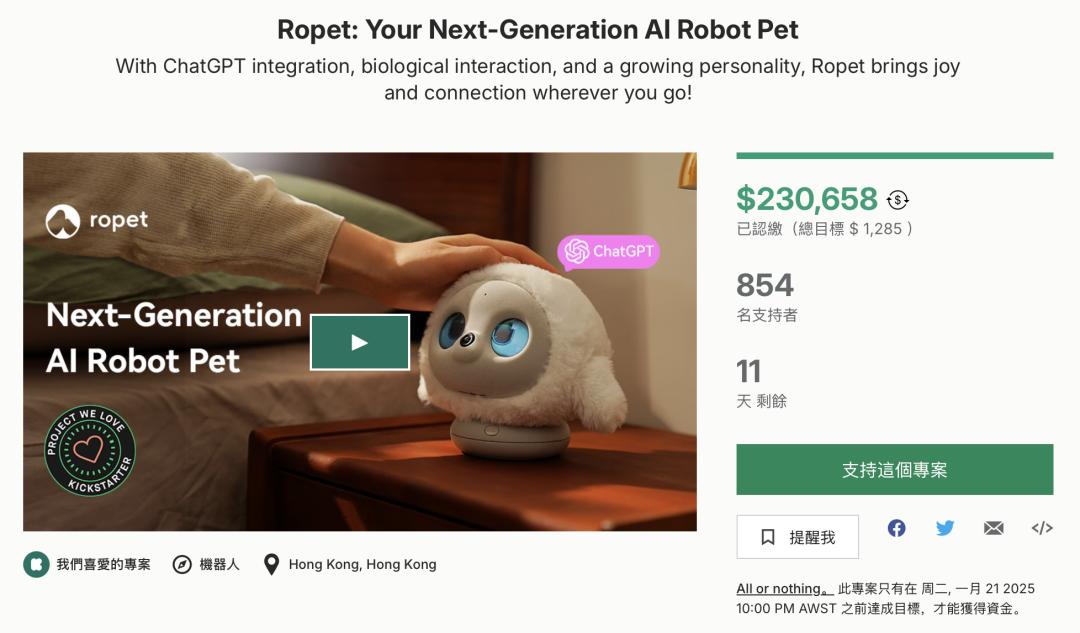This screenshot has height=633, width=1080.
Task: Share the project on Twitter
Action: [x=945, y=528]
